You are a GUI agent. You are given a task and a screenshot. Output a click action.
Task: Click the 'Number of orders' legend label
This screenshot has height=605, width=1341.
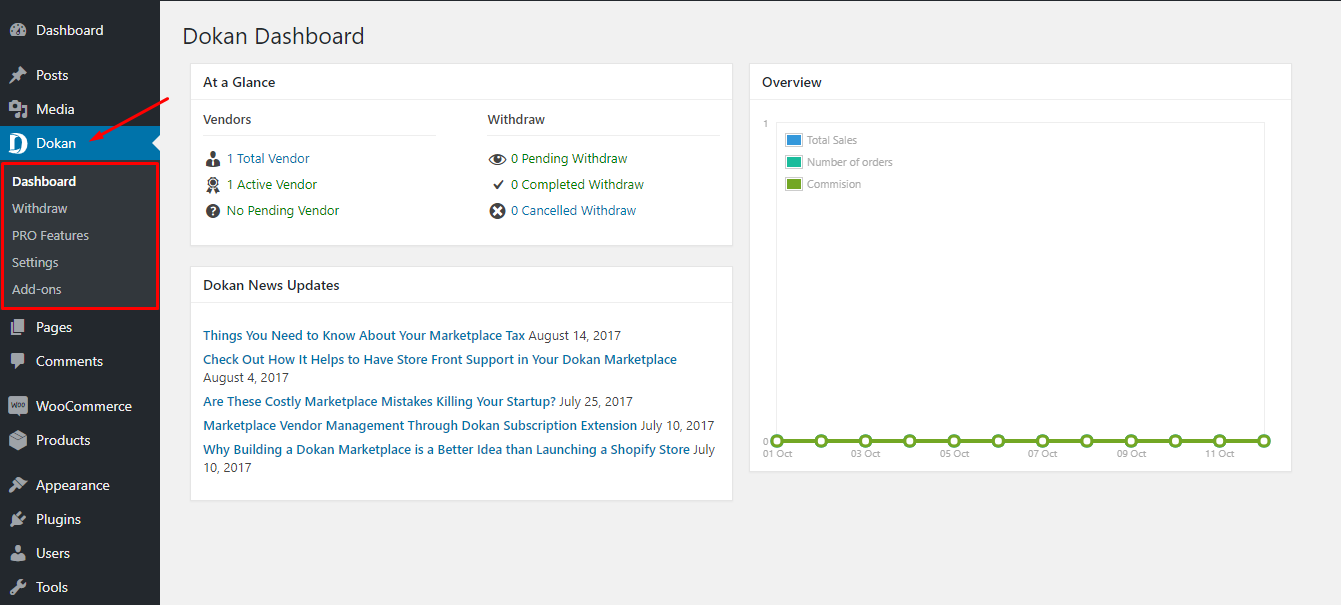click(850, 162)
